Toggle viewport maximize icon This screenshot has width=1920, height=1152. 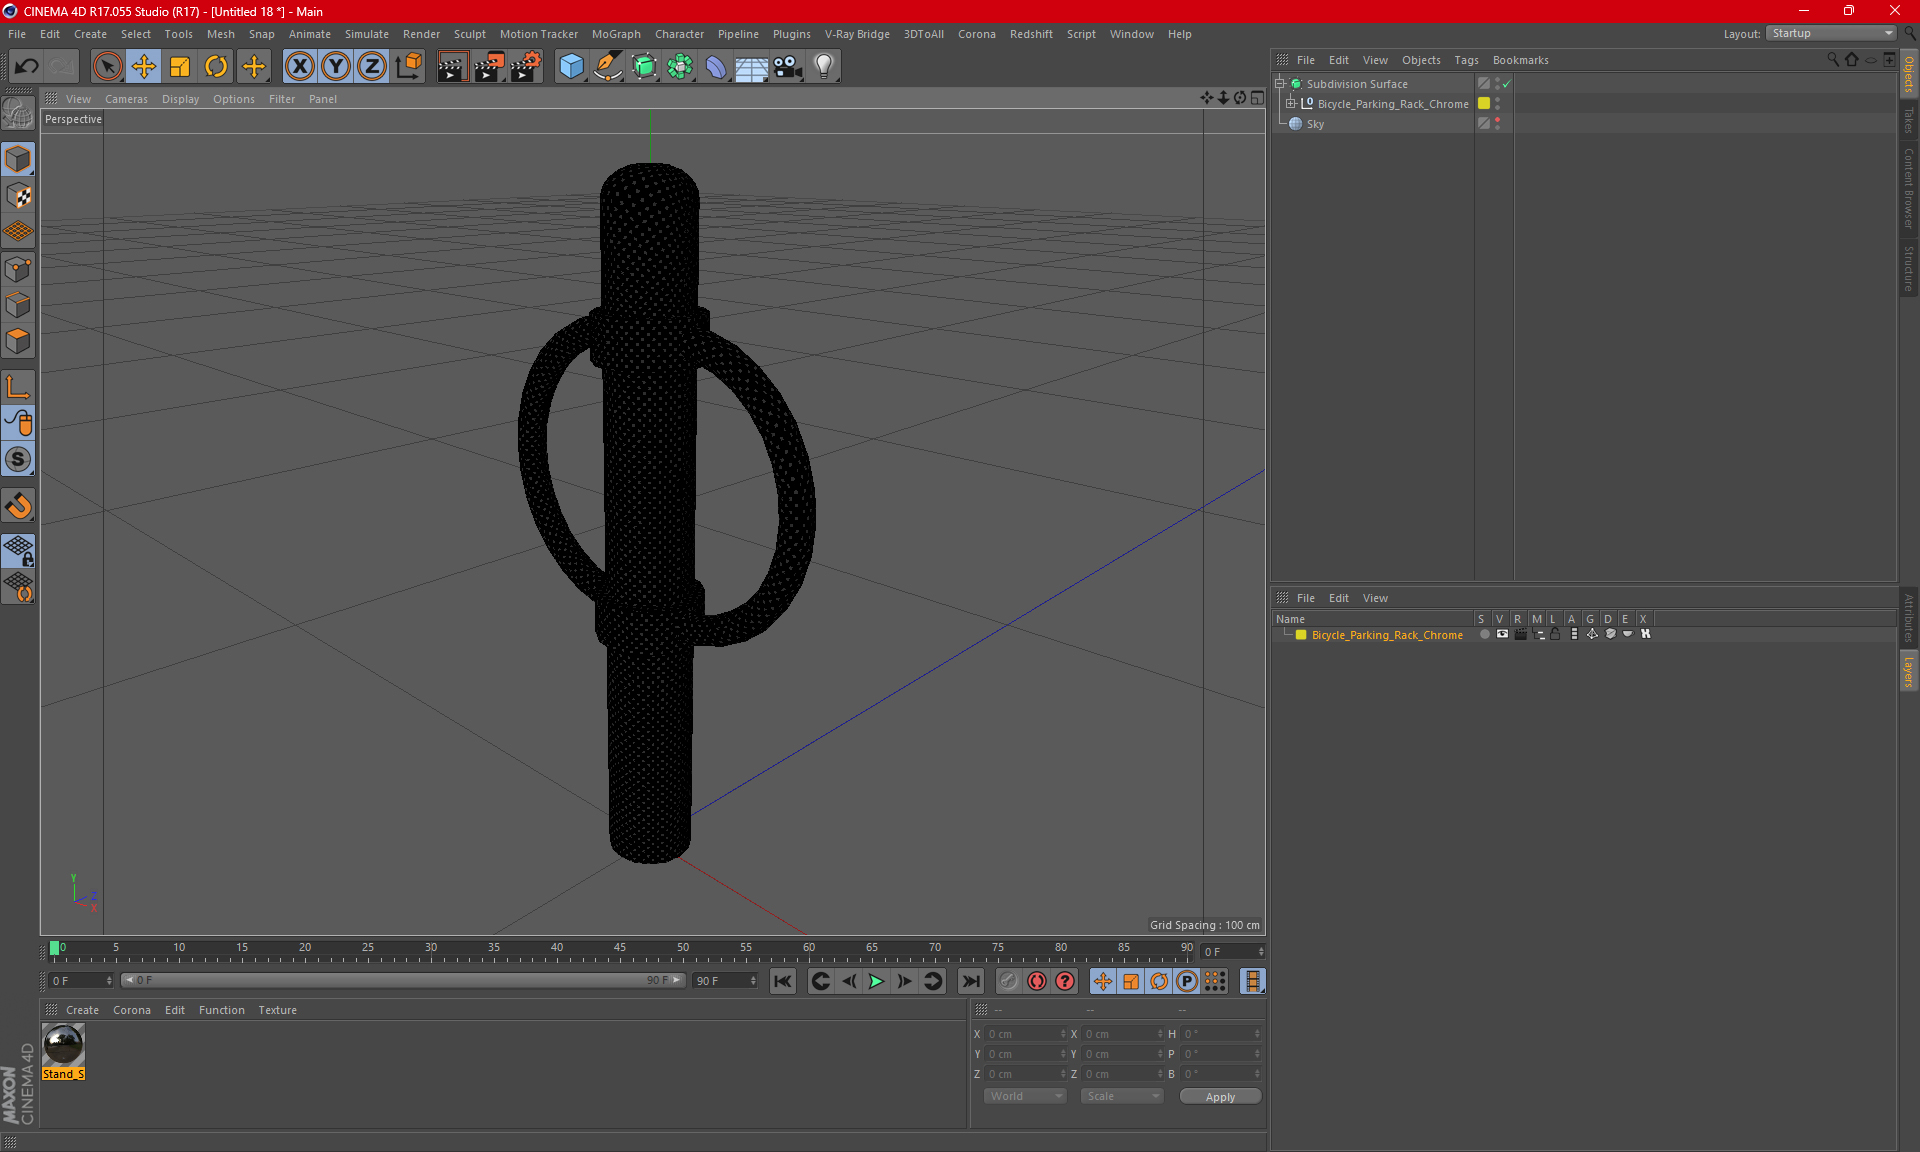1257,98
